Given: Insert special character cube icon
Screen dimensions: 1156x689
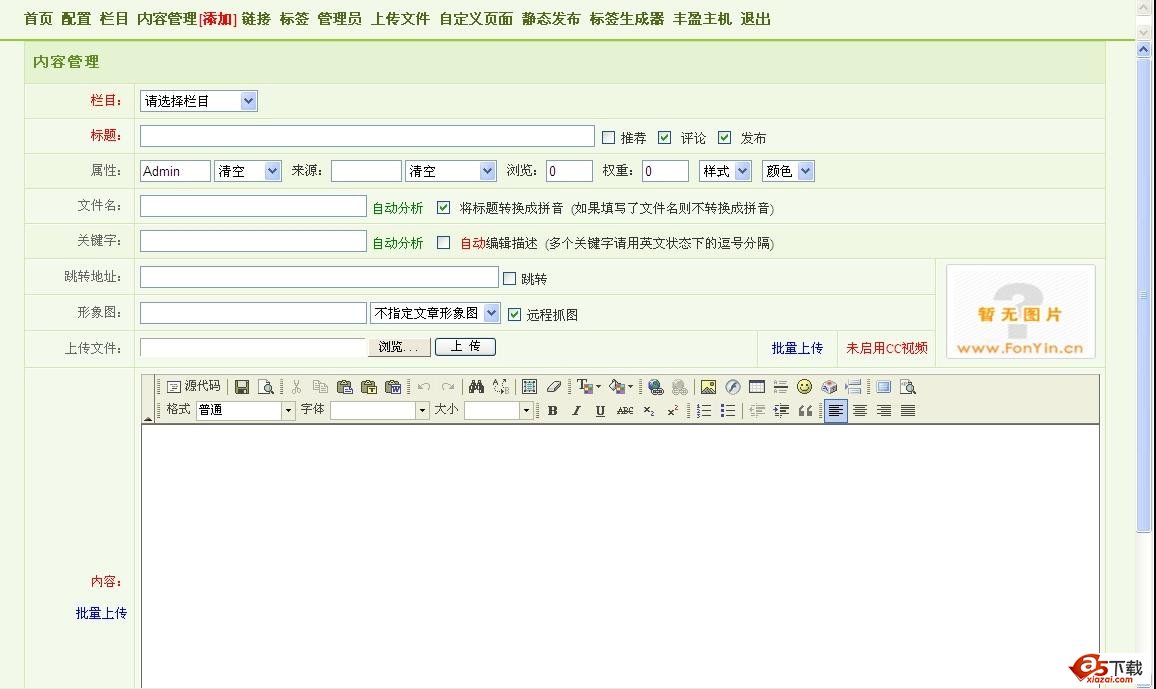Looking at the screenshot, I should pos(829,387).
